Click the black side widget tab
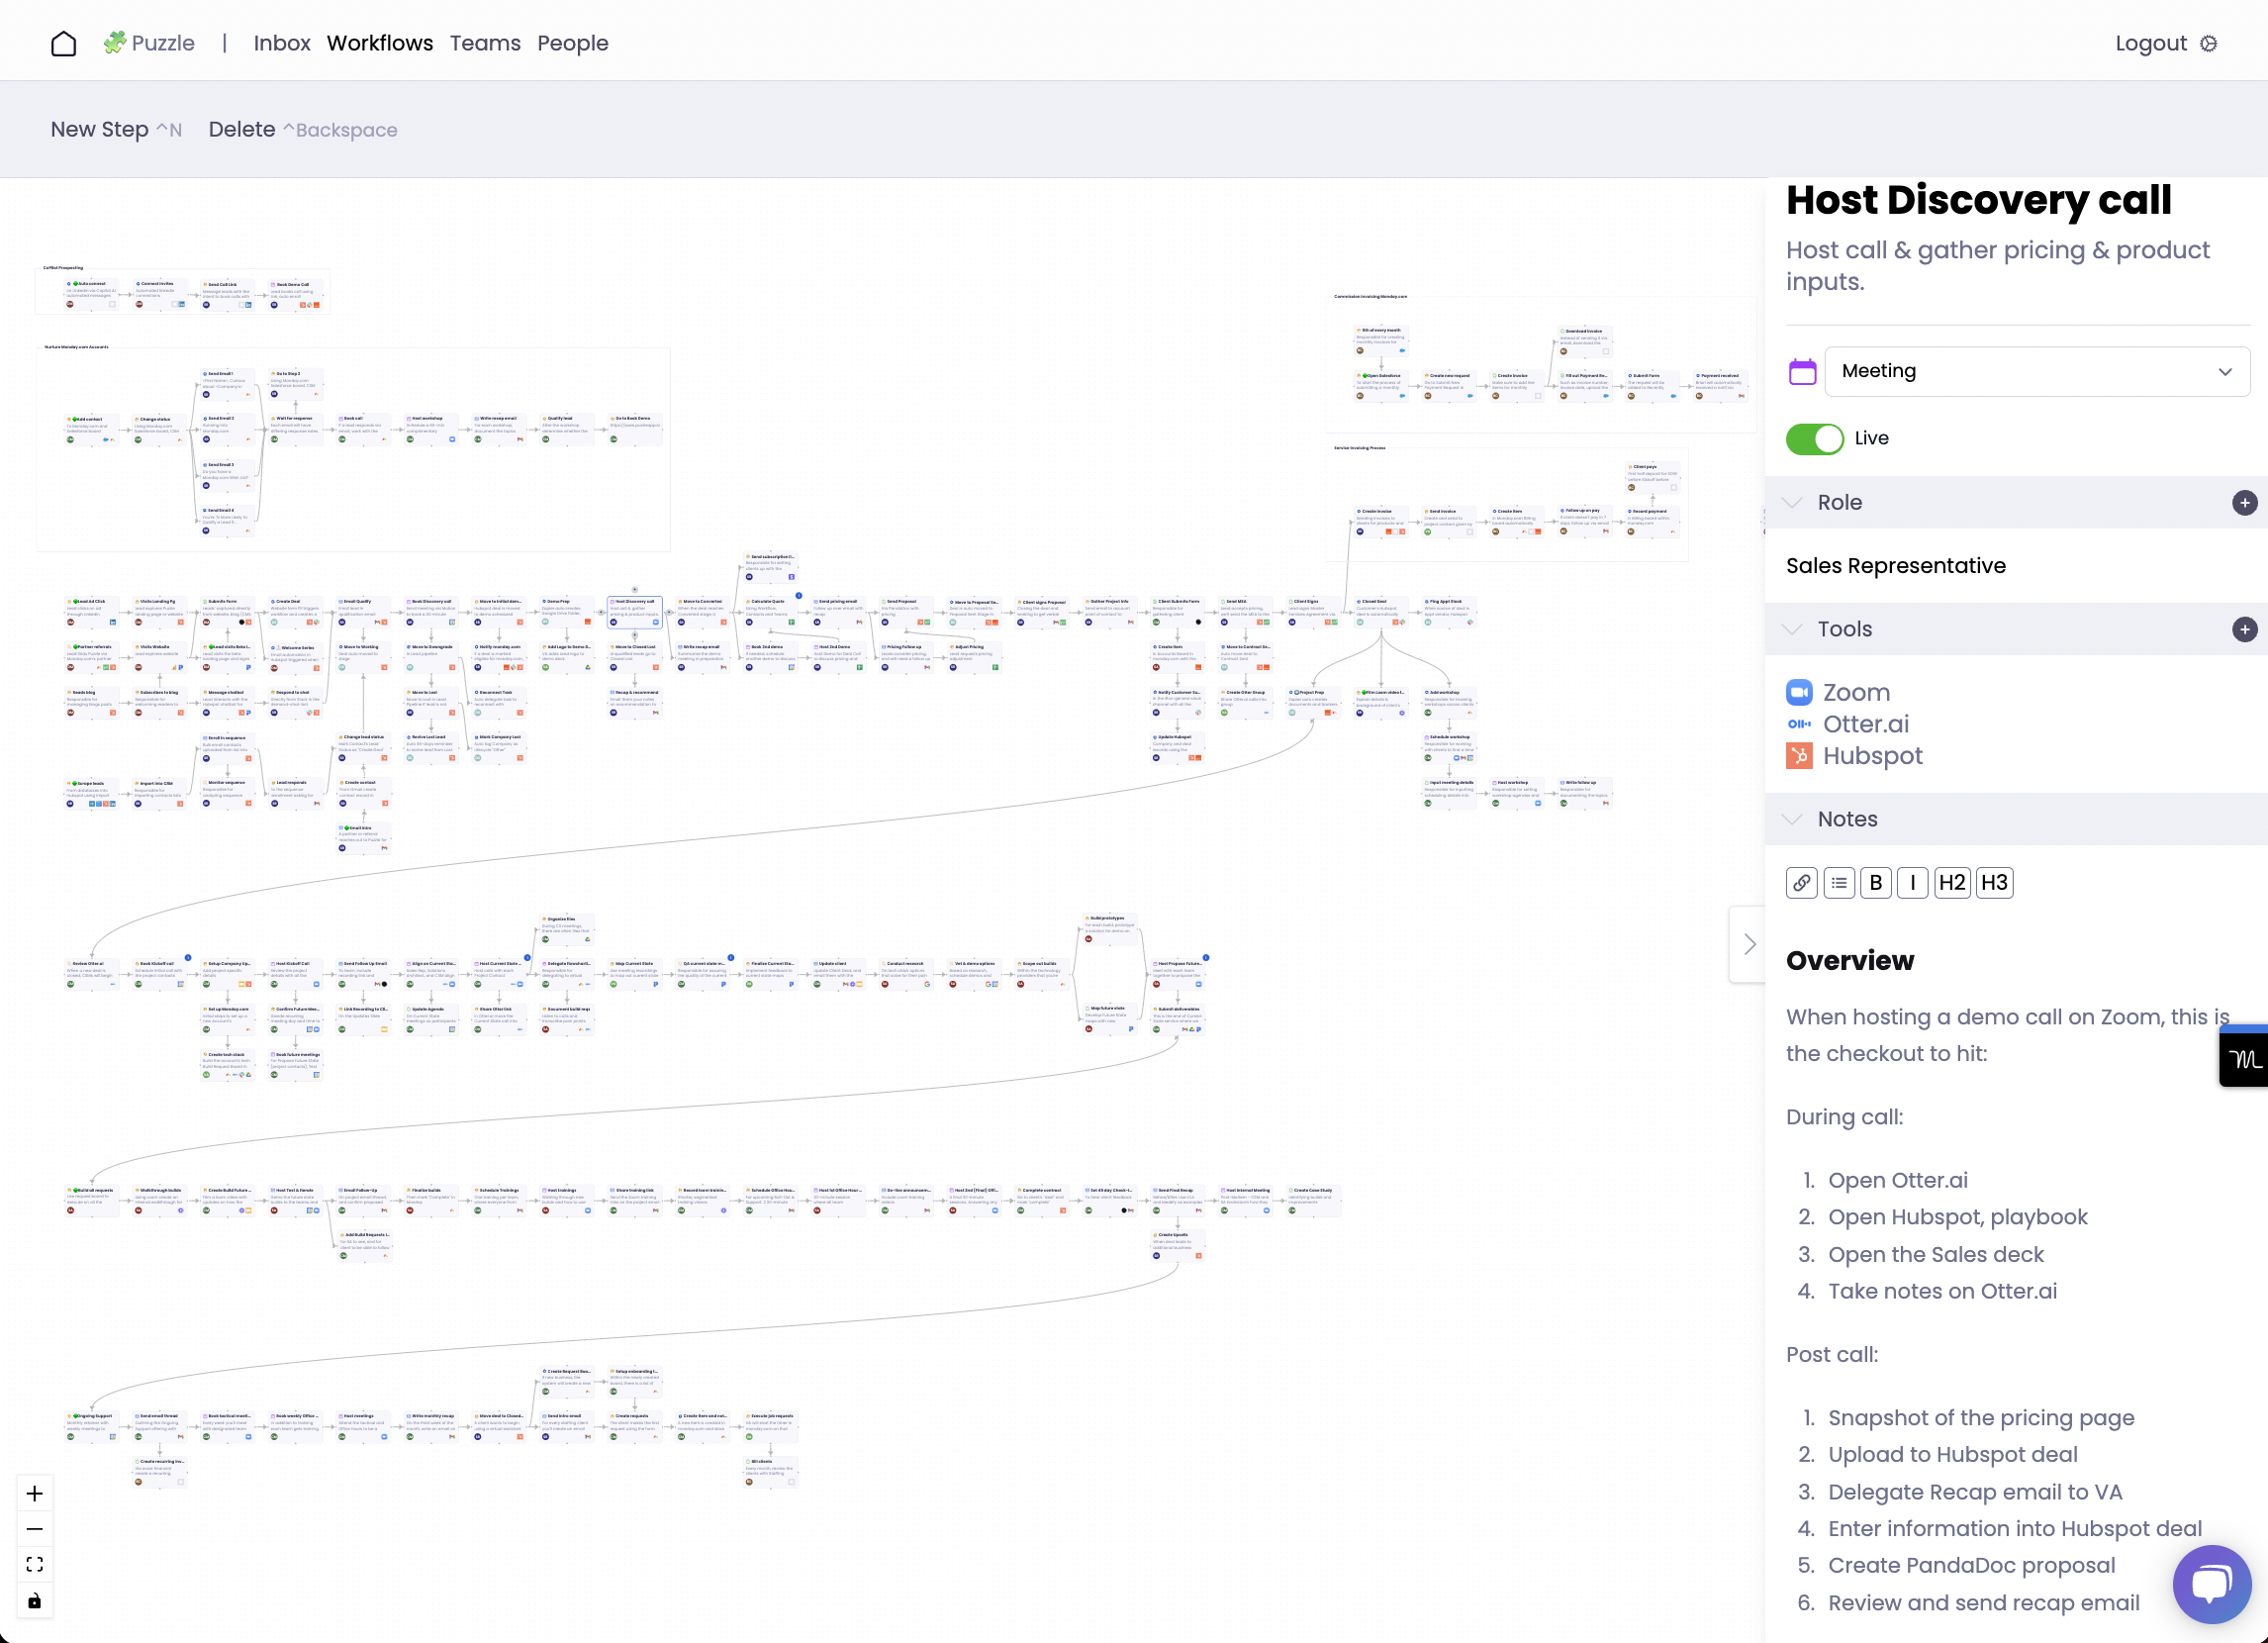Screen dimensions: 2268x1643 click(2244, 1058)
